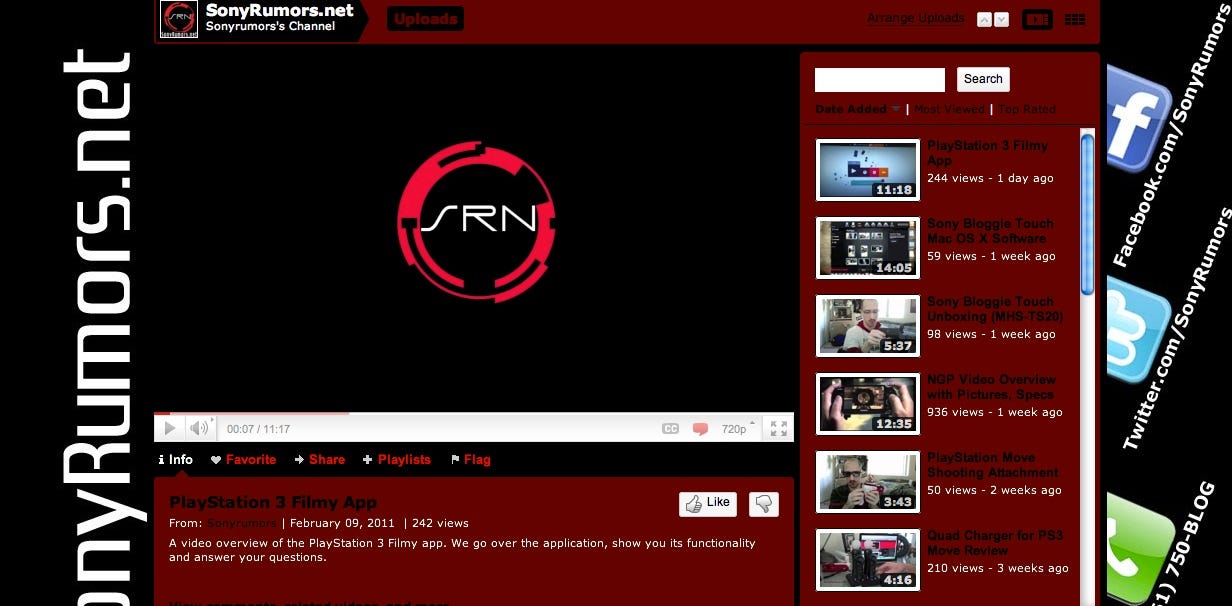The image size is (1232, 606).
Task: Click the video description paragraph text
Action: tap(462, 550)
